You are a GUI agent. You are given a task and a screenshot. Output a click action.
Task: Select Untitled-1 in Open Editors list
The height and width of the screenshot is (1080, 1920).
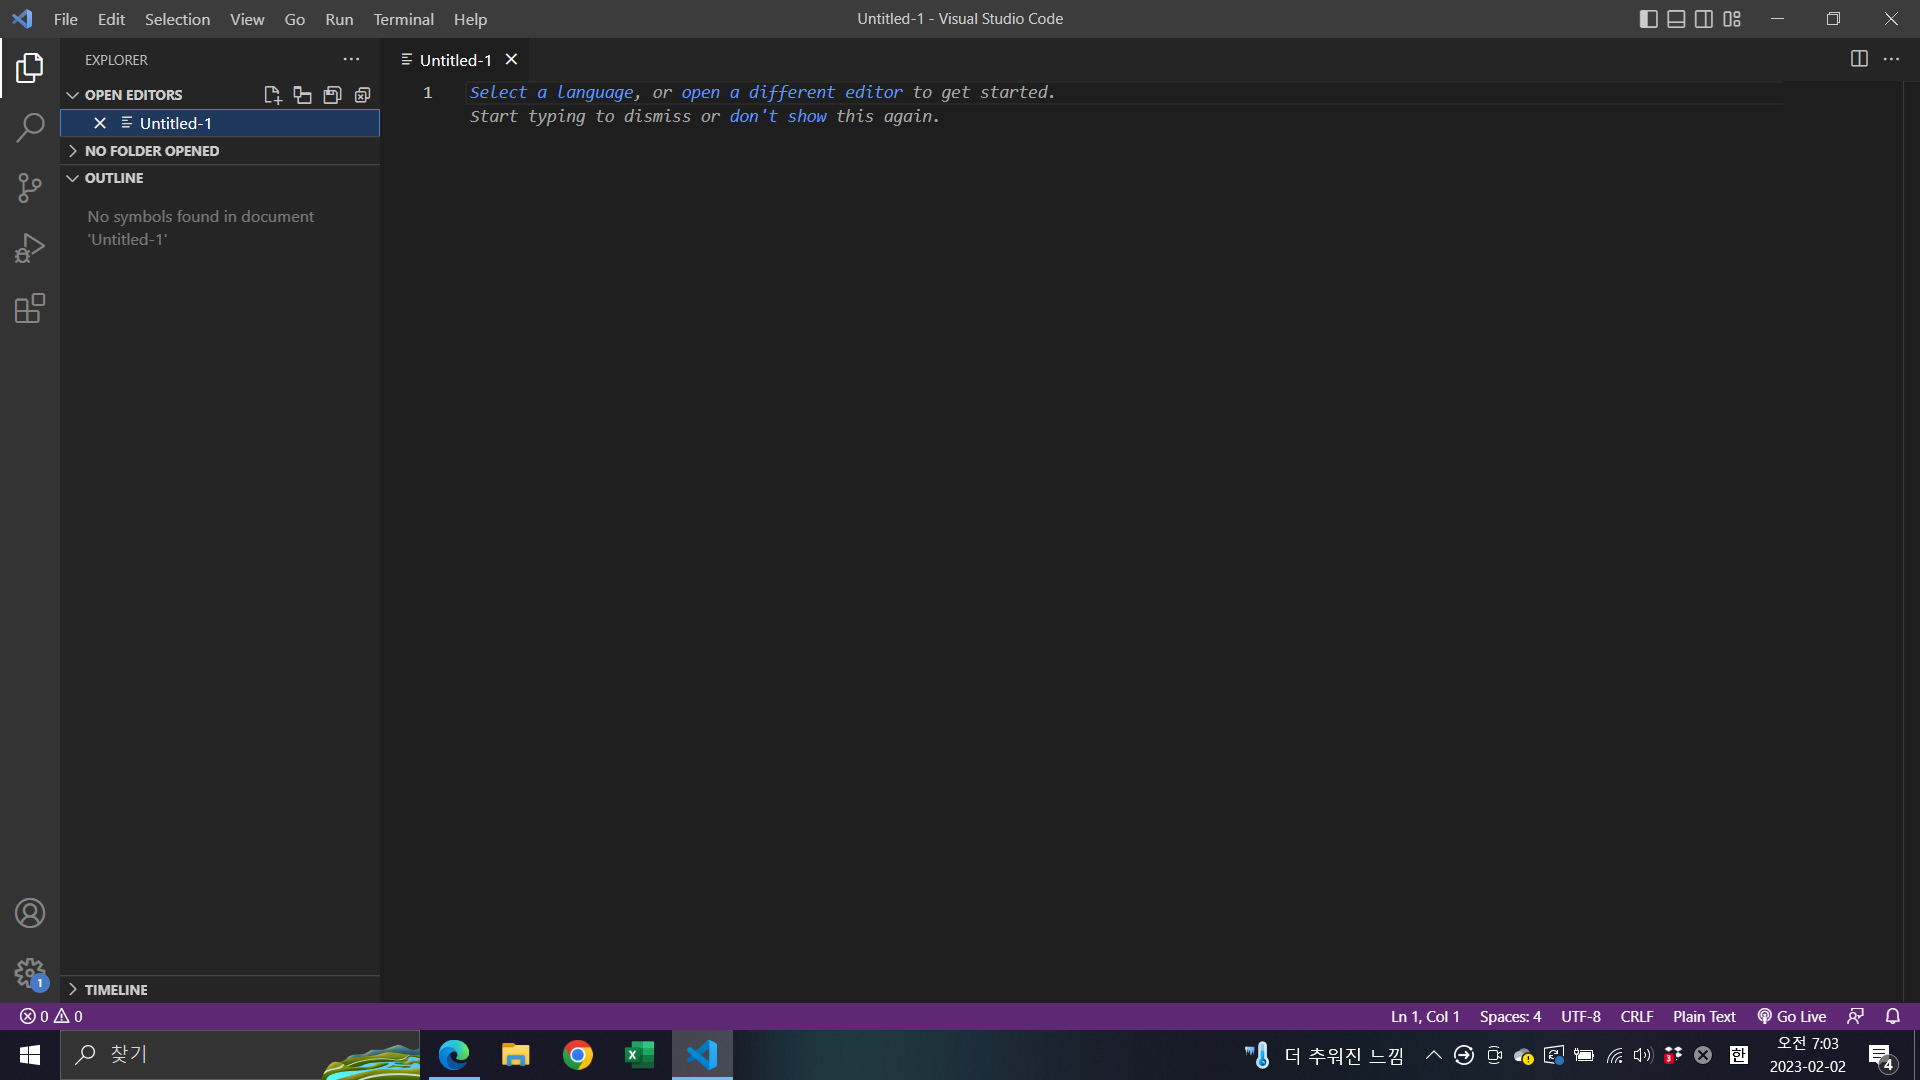click(x=220, y=123)
